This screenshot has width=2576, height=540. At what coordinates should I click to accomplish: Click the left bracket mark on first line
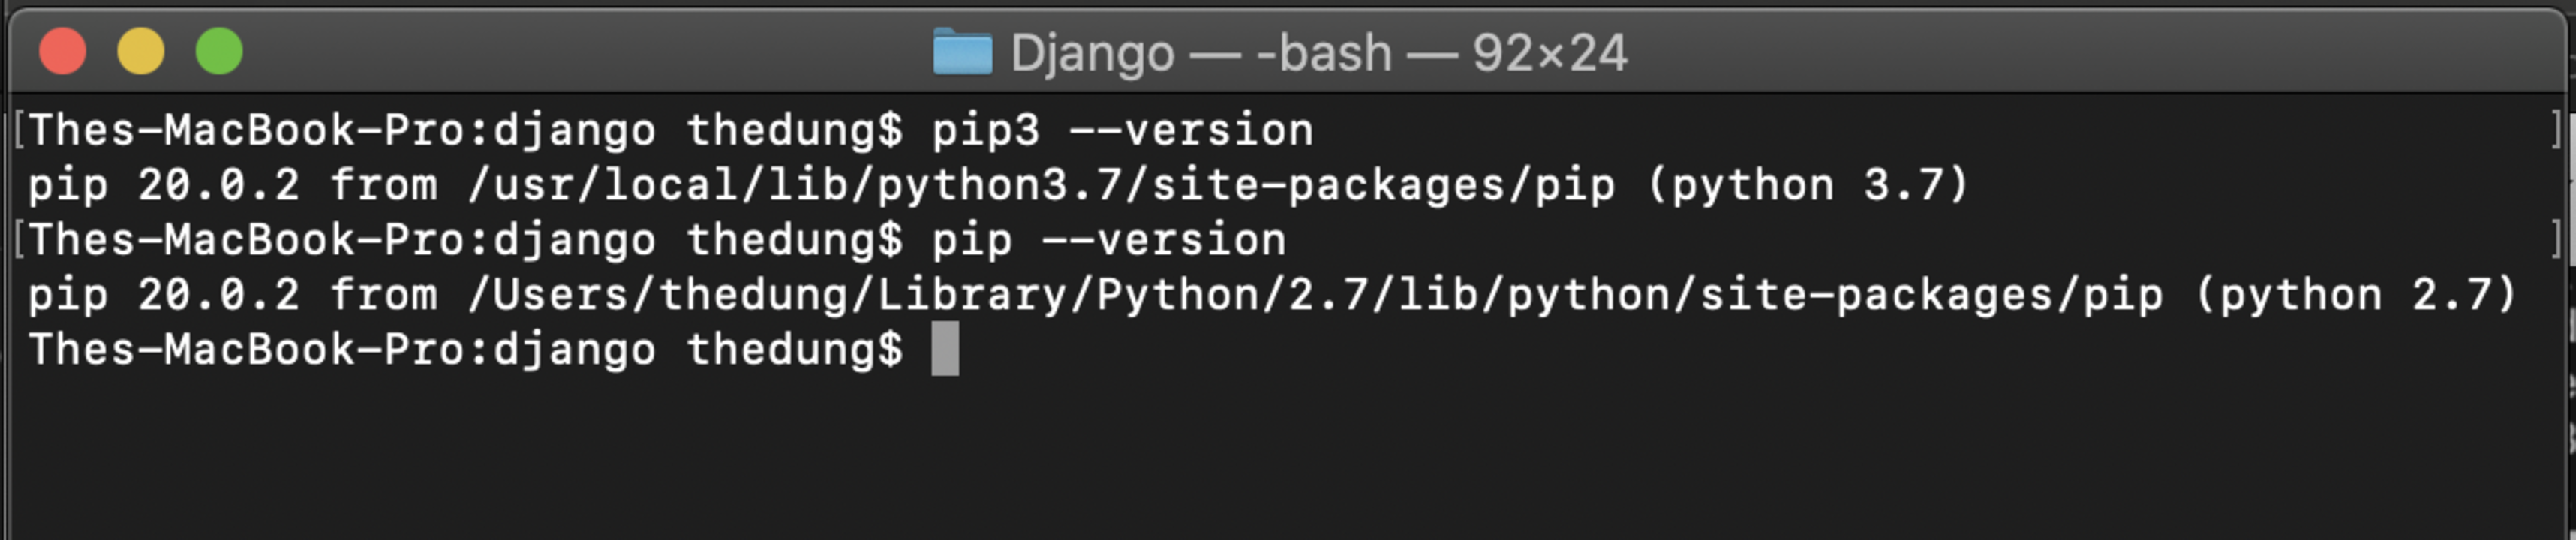click(x=19, y=131)
